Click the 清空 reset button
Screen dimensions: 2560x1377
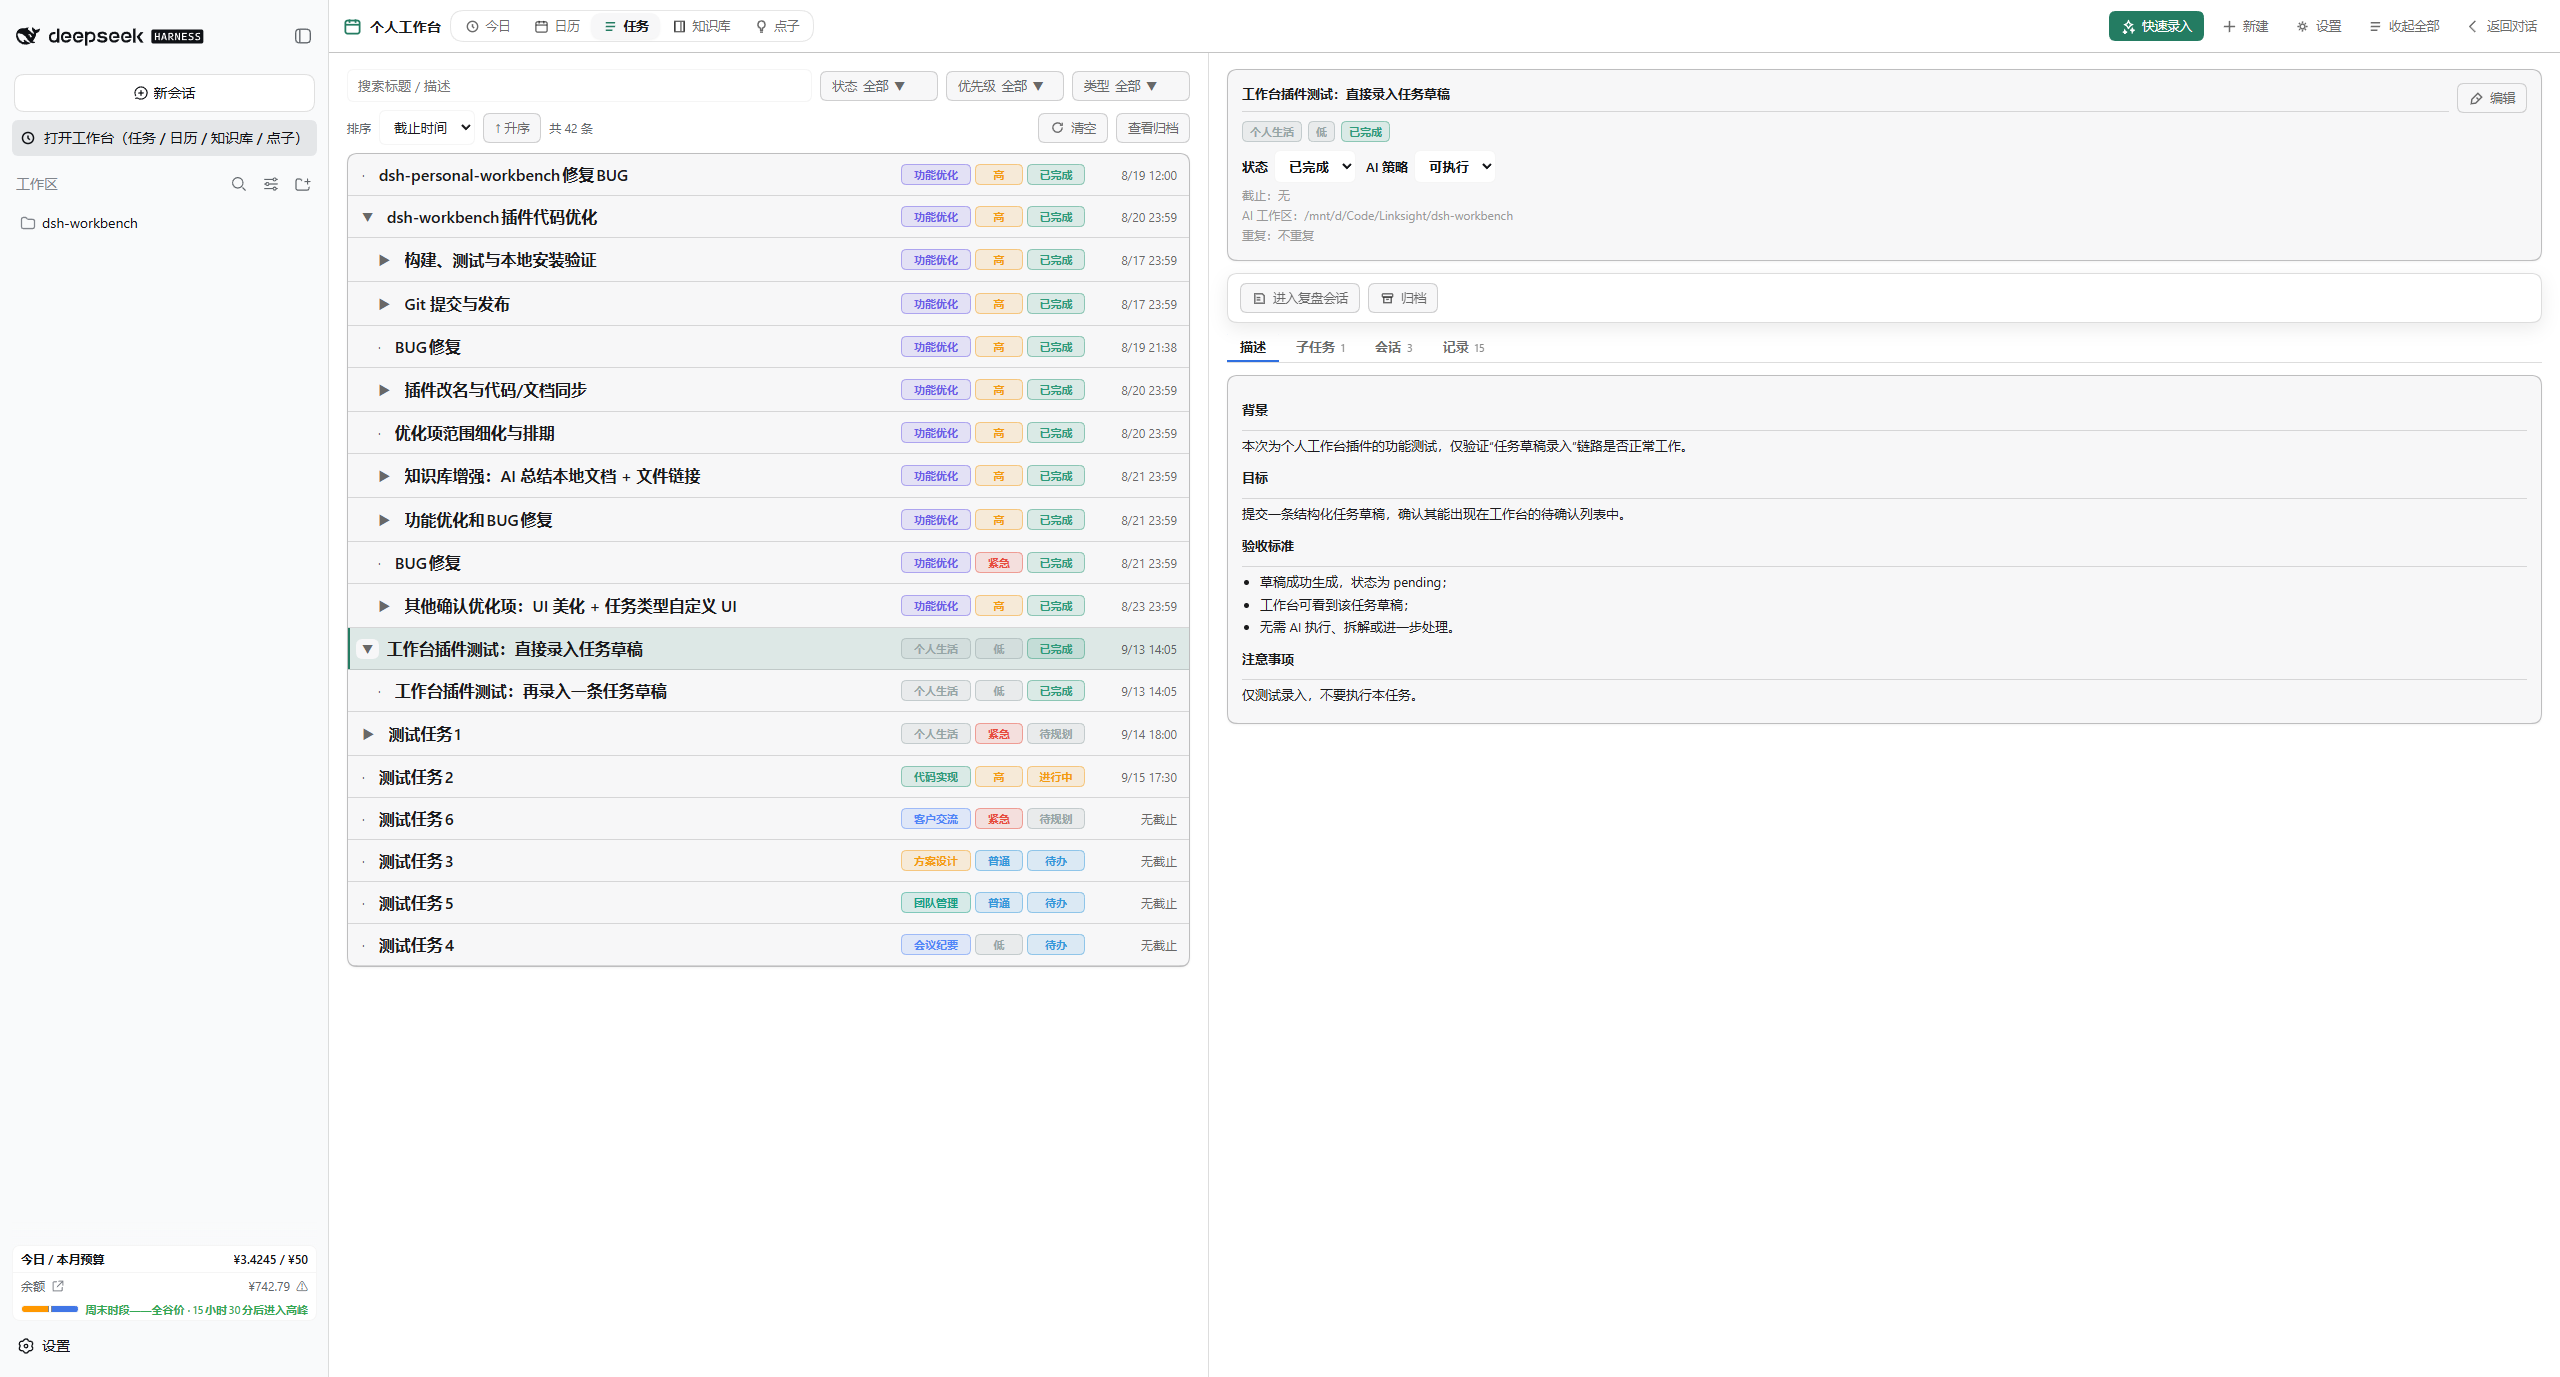1072,128
